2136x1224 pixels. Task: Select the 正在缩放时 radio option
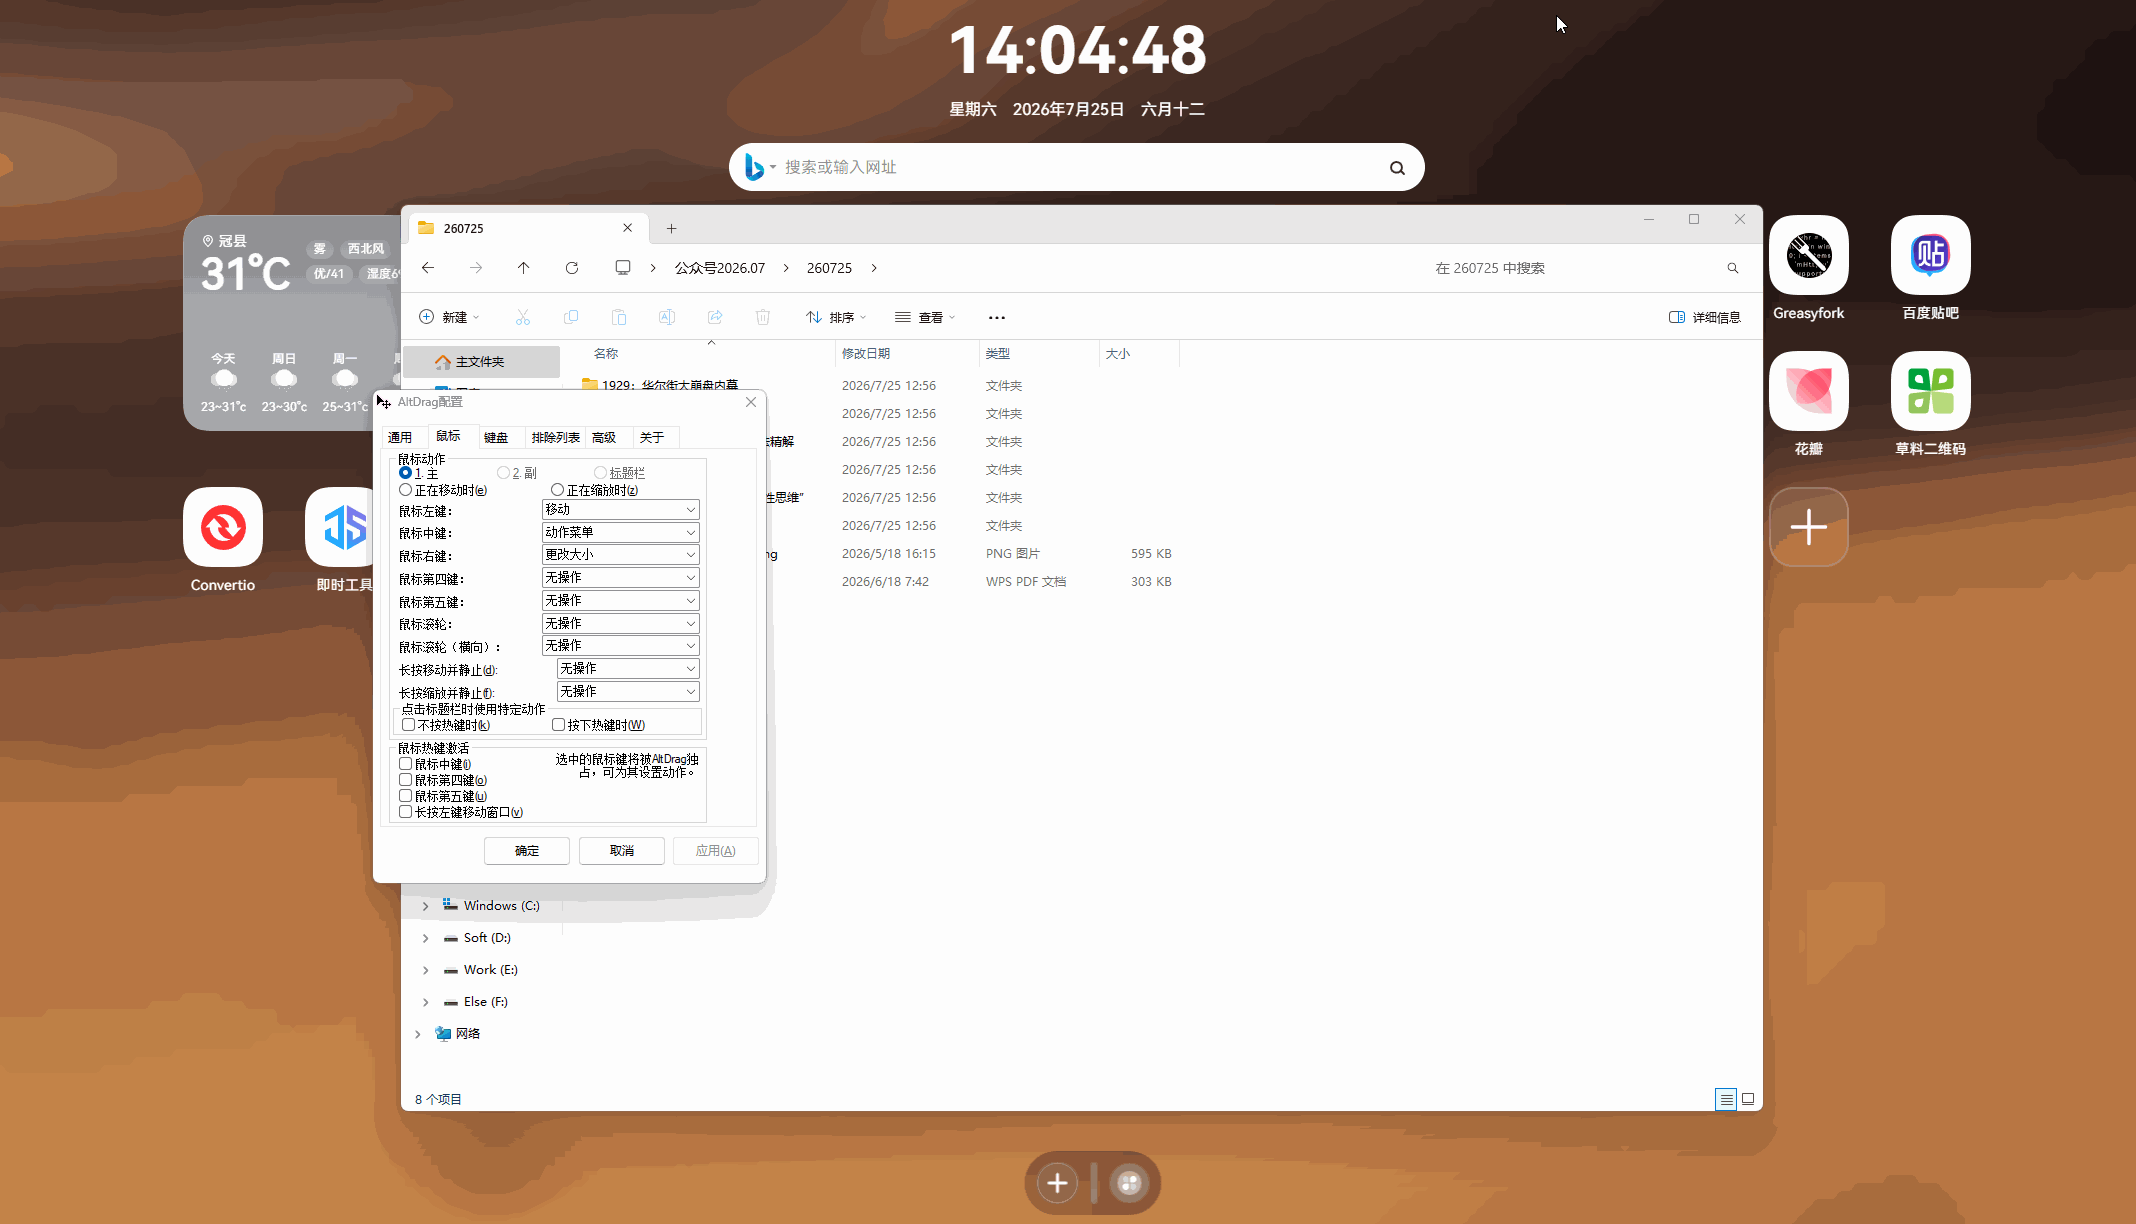pyautogui.click(x=557, y=490)
